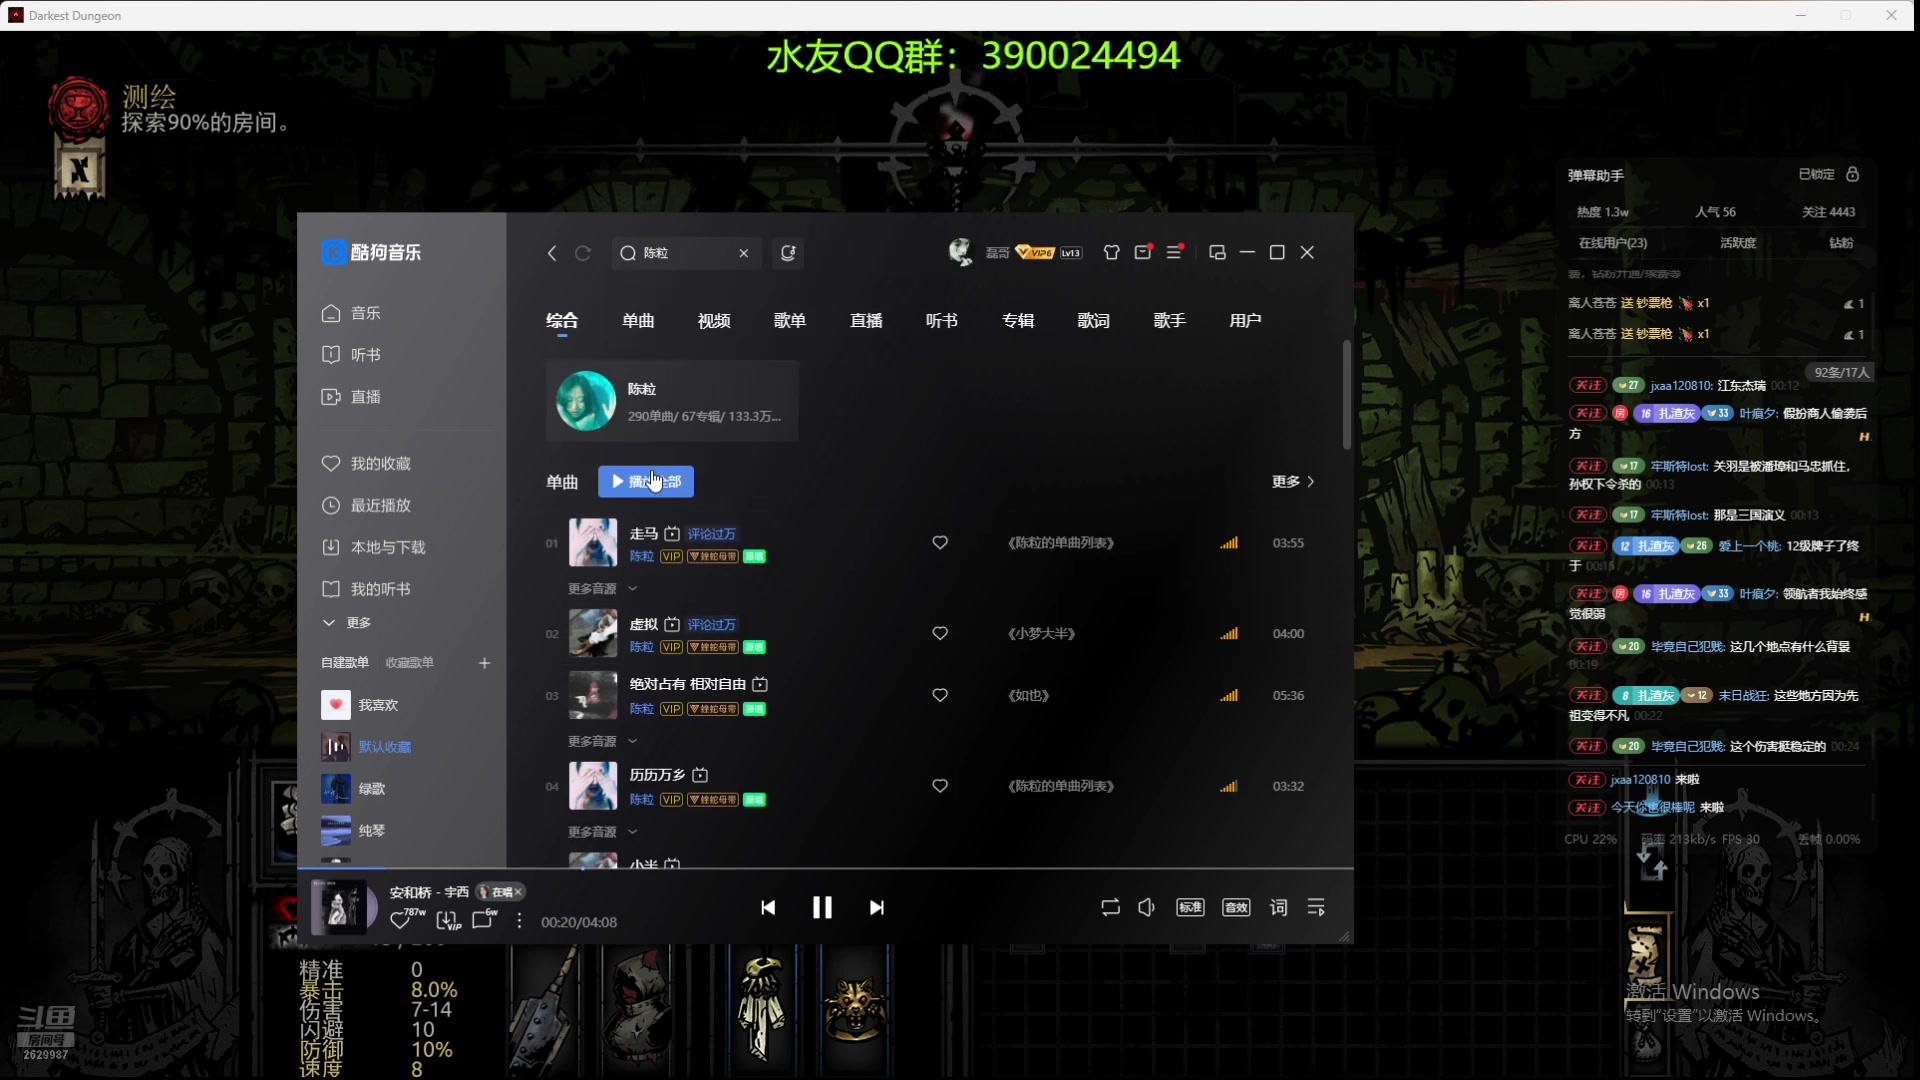Open the three-dot more options in player bar

coord(519,920)
